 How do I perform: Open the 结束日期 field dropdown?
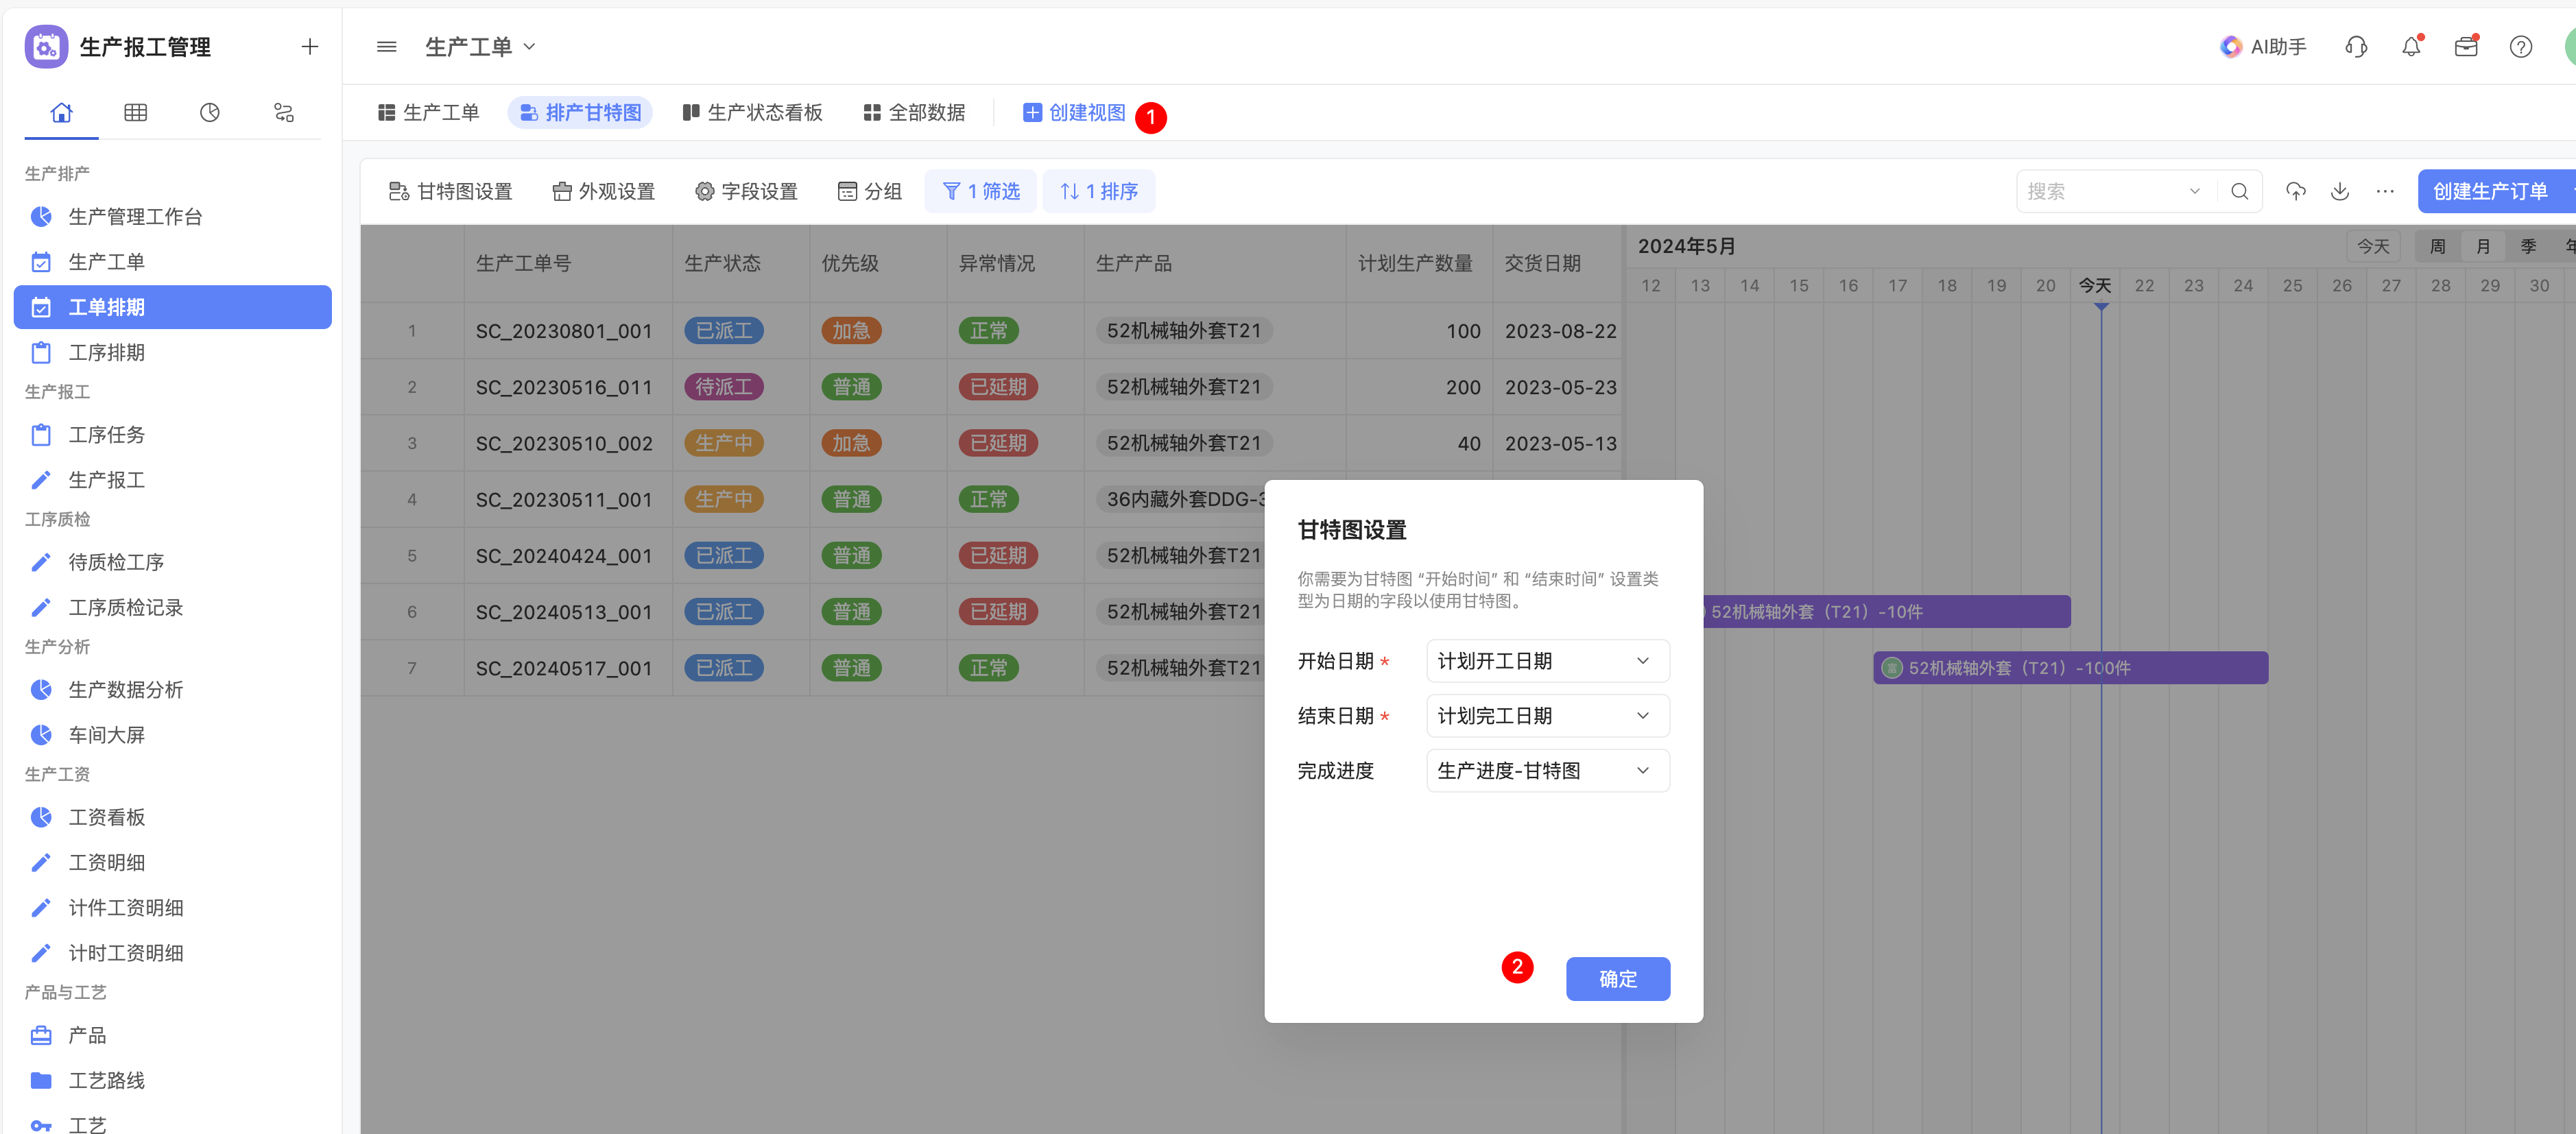point(1547,716)
